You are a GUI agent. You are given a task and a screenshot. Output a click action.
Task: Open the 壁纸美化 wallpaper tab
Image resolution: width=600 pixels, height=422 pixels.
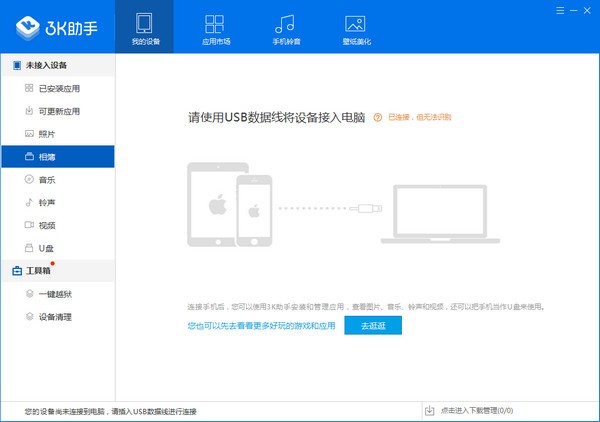(354, 29)
